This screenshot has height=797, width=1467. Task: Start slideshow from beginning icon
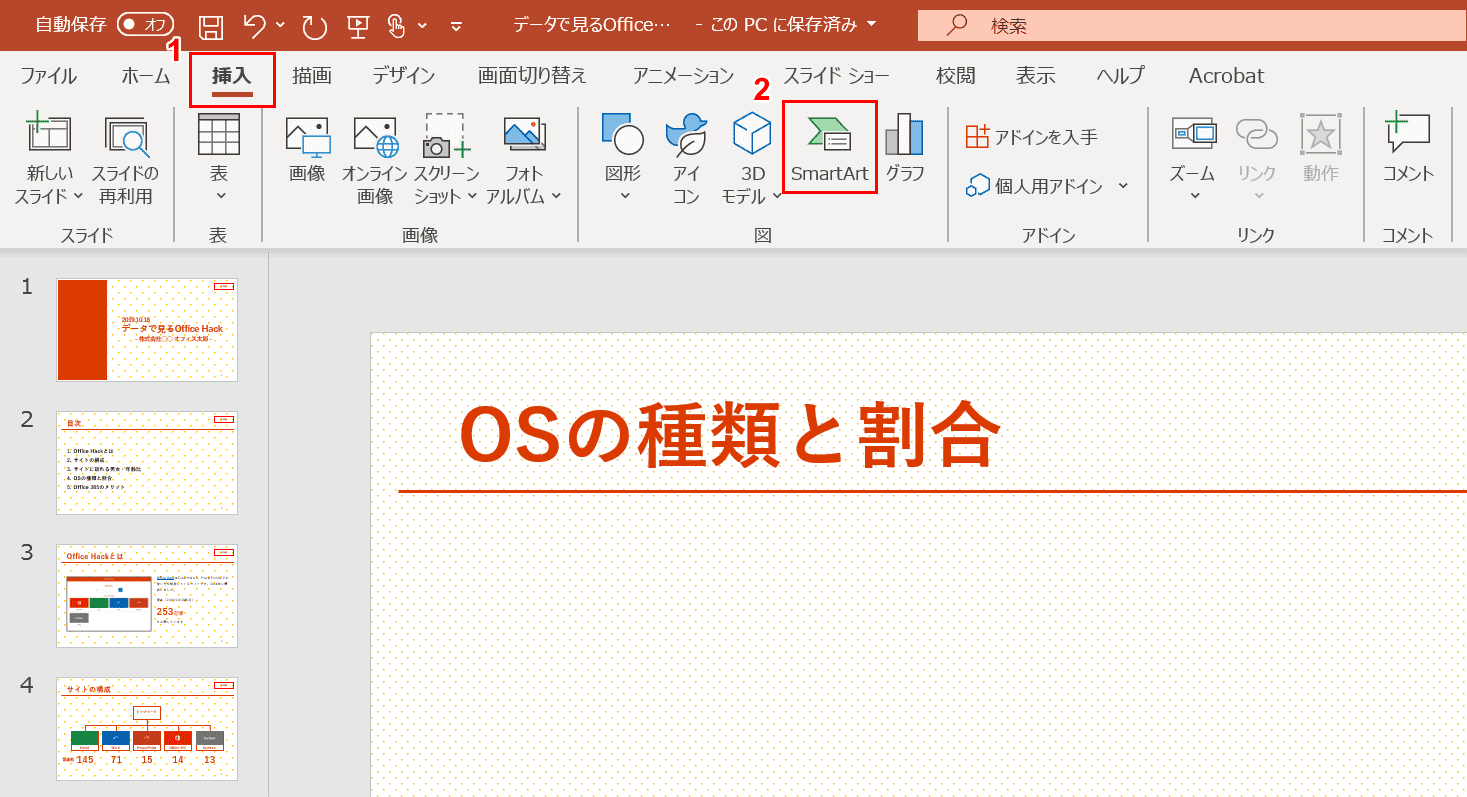(356, 26)
